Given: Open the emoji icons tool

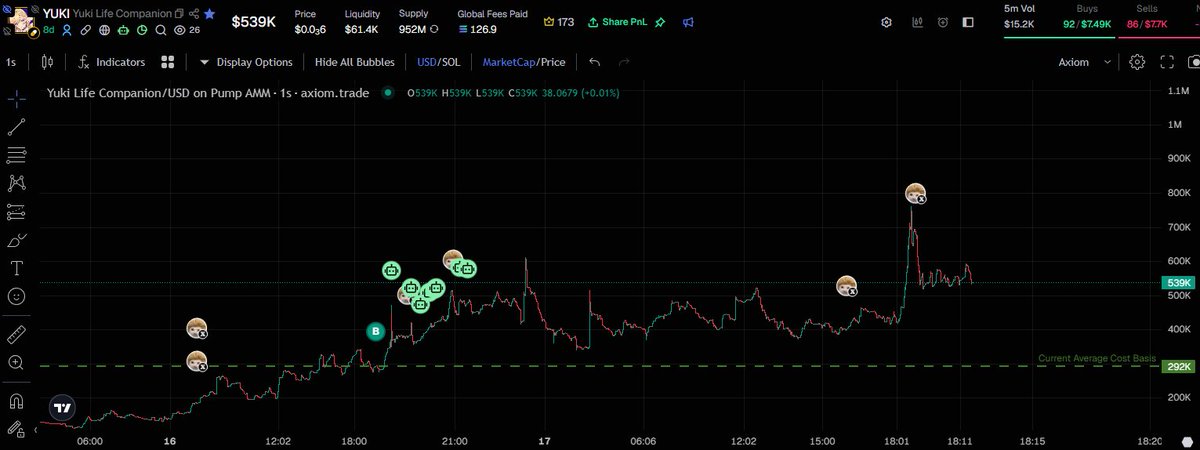Looking at the screenshot, I should click(16, 297).
